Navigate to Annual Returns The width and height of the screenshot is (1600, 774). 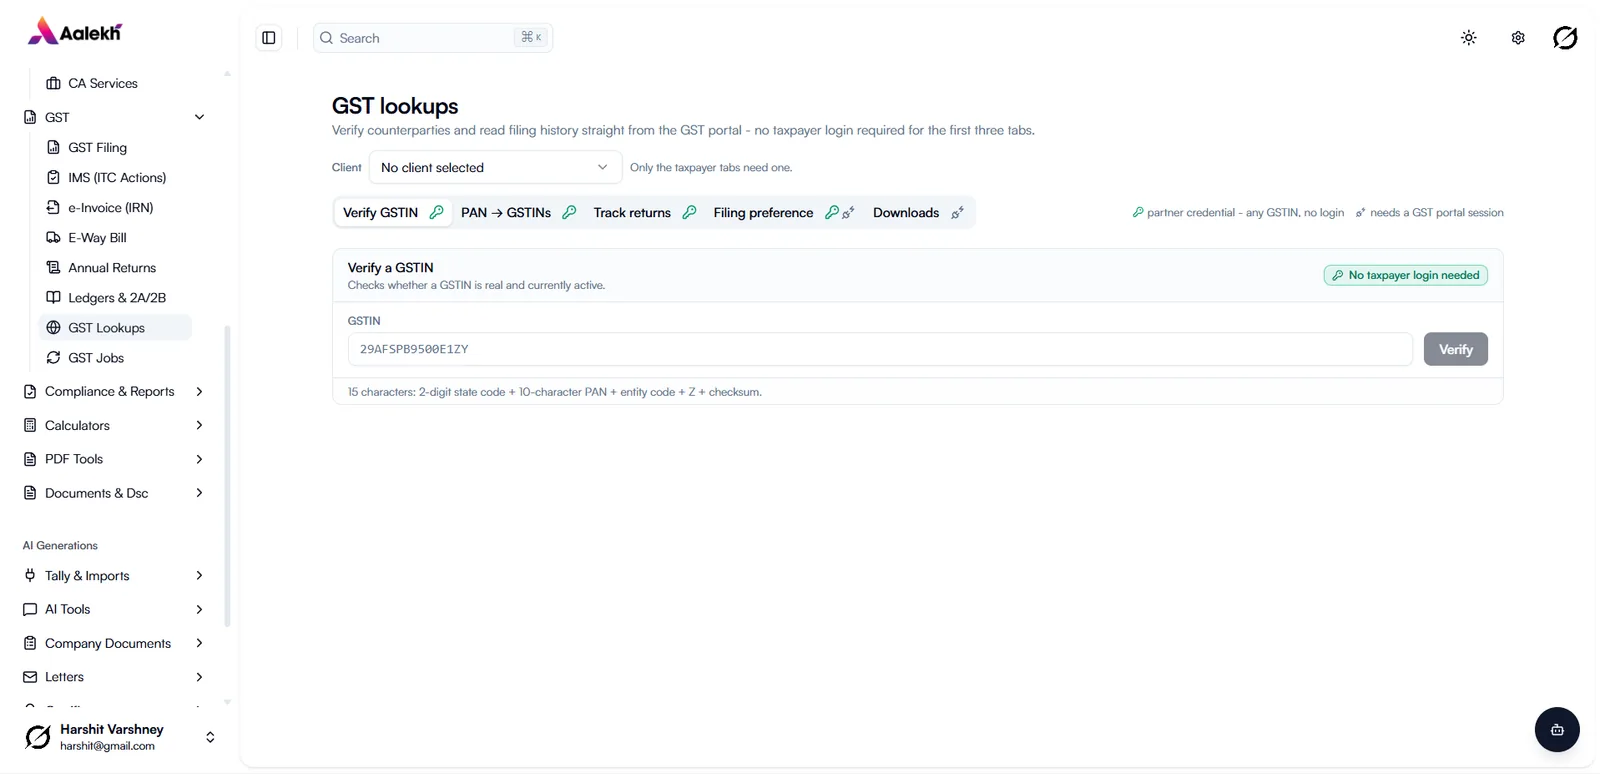115,267
